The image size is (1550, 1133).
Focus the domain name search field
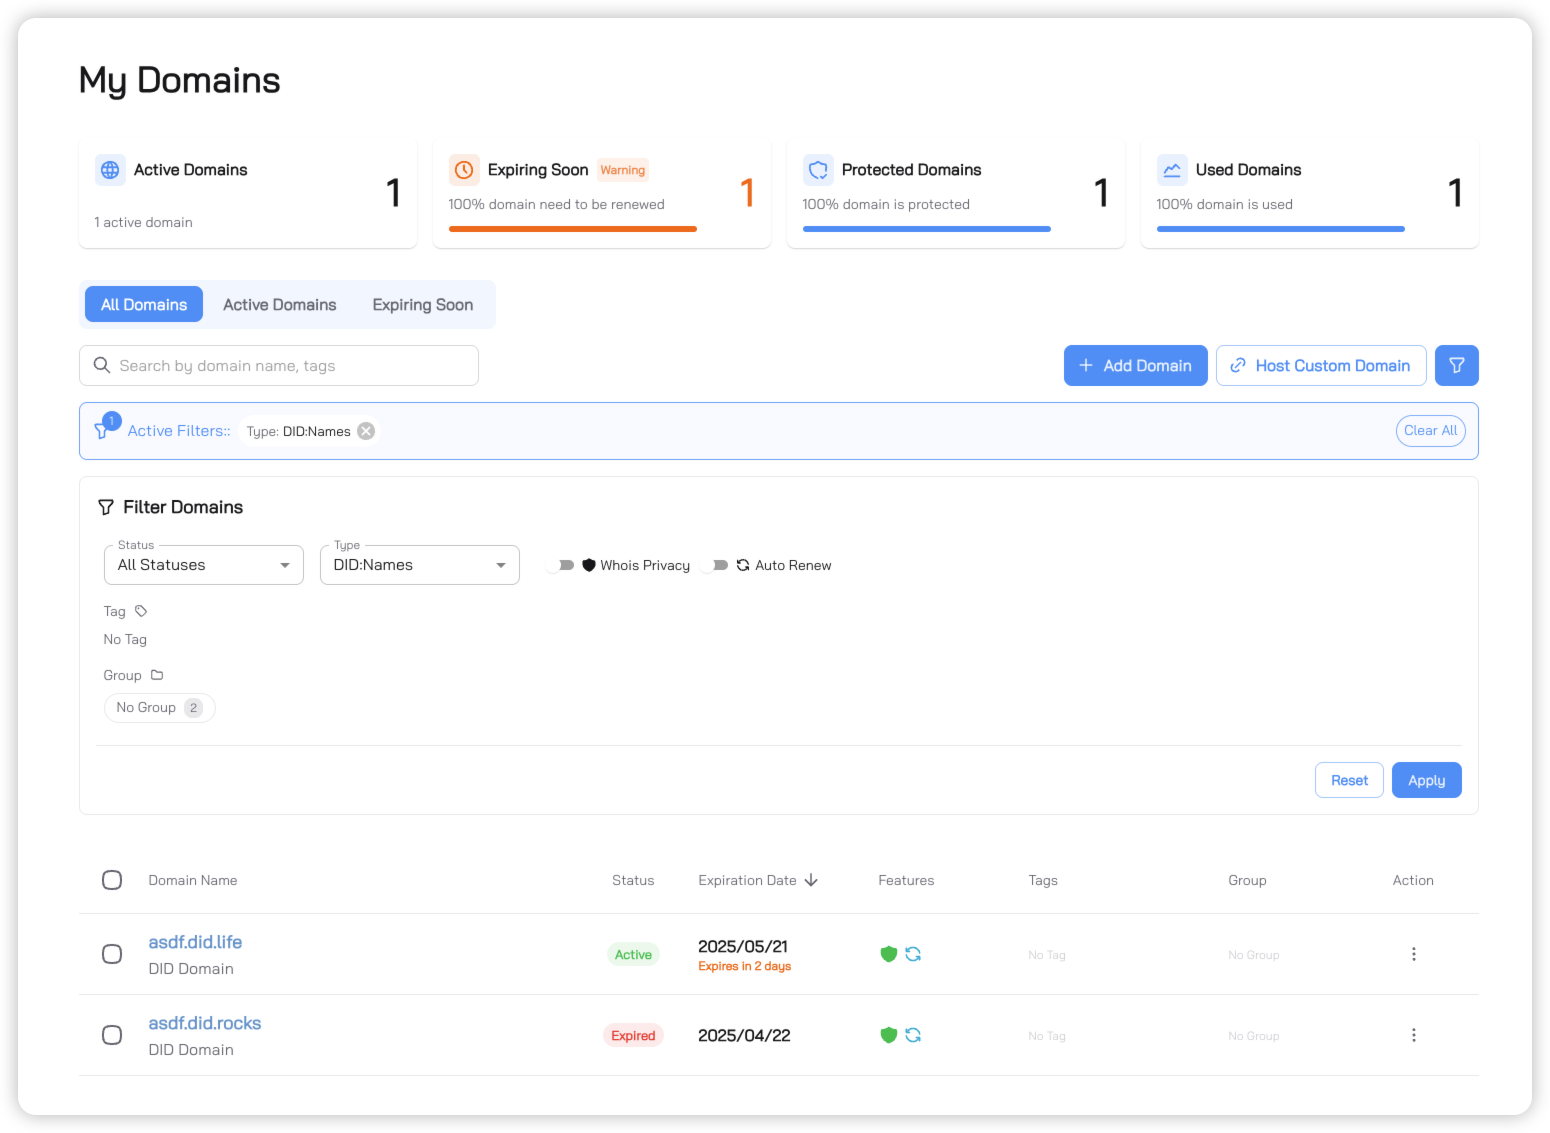(x=280, y=366)
